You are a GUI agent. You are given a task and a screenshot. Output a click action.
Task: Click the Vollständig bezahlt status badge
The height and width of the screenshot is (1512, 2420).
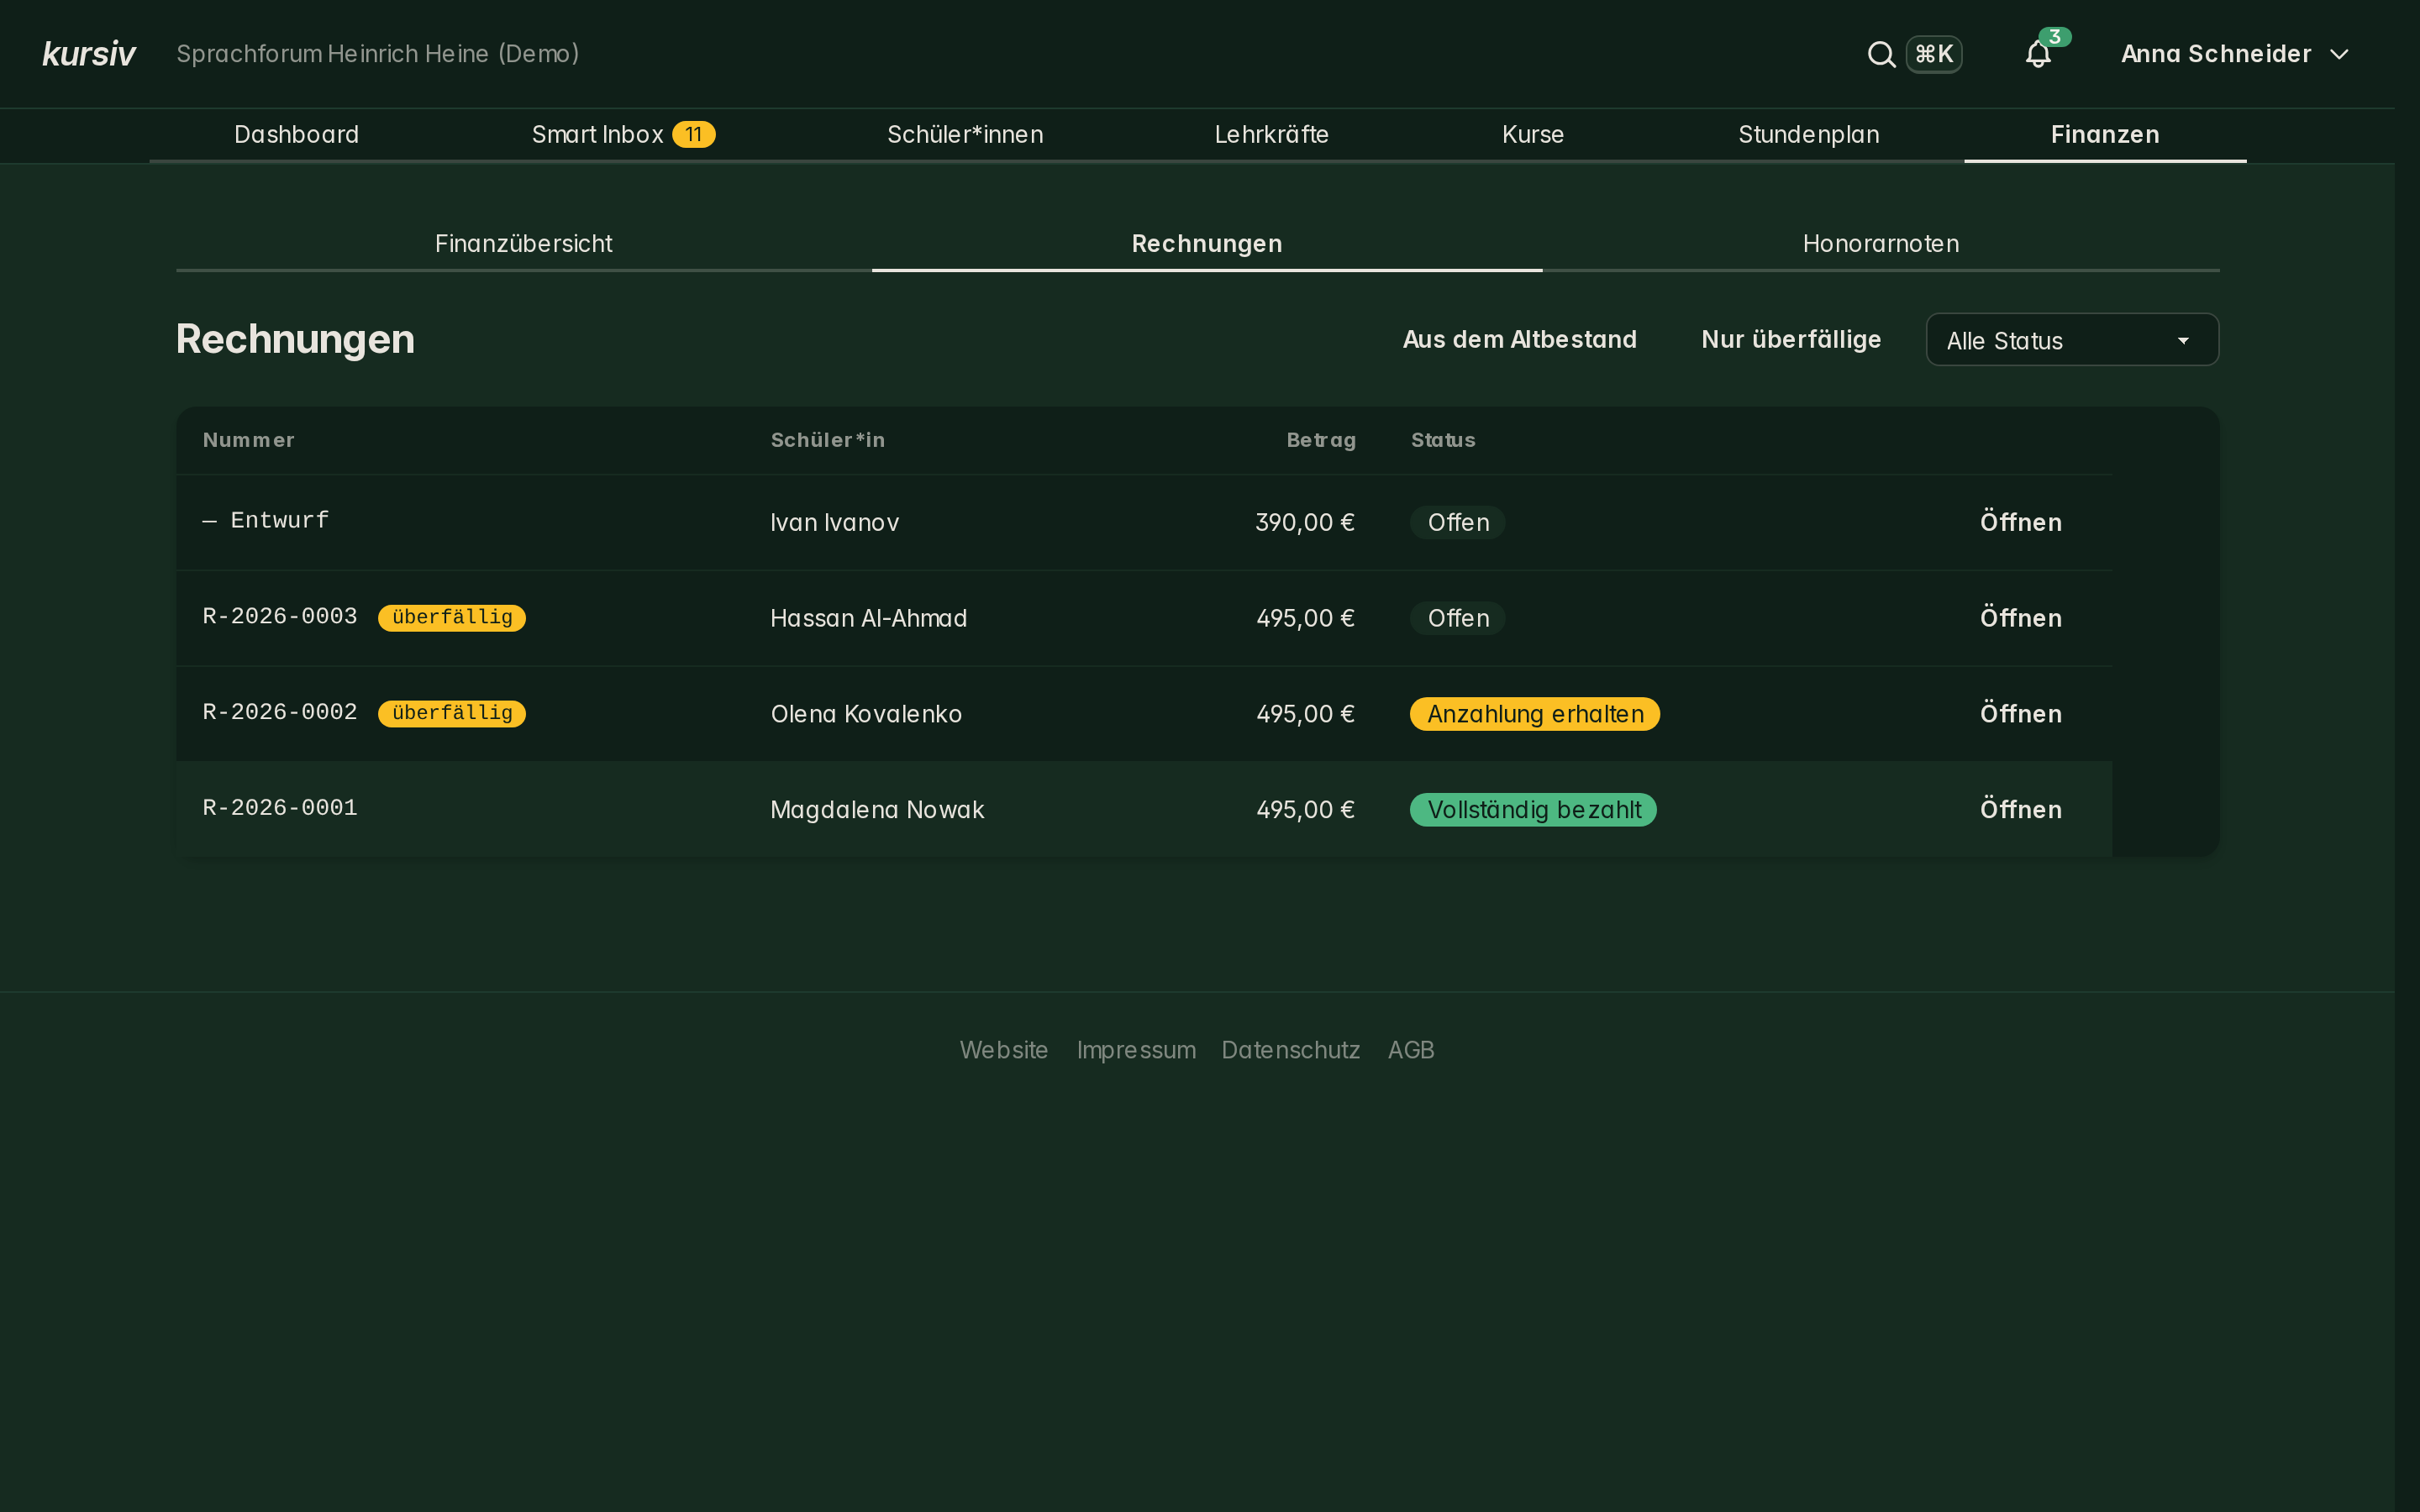[1533, 810]
